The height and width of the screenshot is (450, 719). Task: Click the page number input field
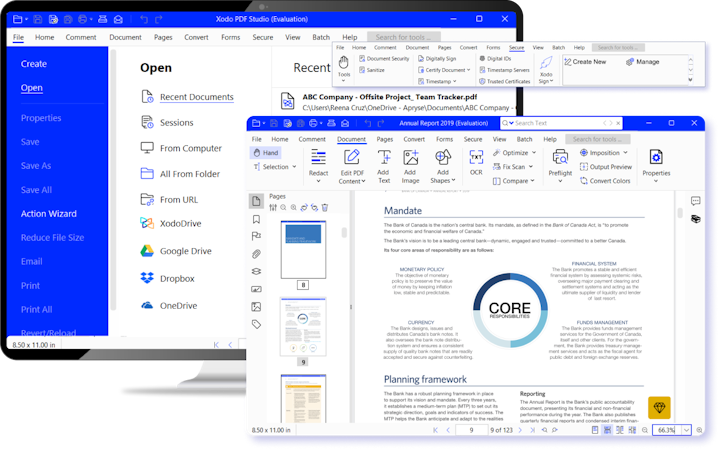click(471, 430)
